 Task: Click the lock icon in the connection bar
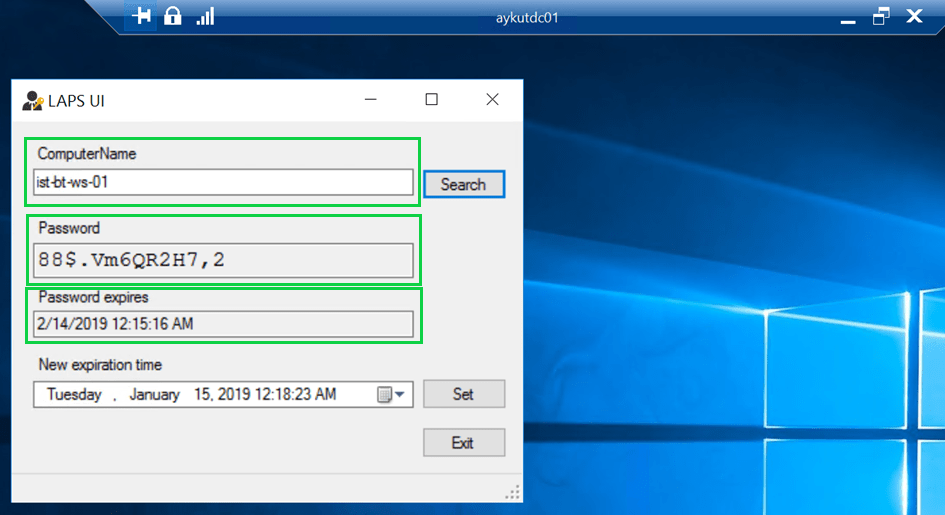tap(173, 16)
